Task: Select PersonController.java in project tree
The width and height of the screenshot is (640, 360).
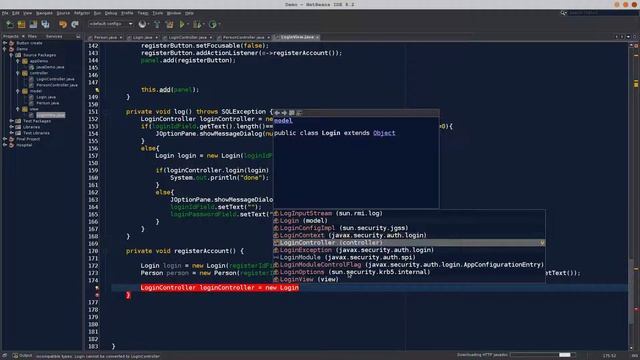Action: [x=57, y=85]
